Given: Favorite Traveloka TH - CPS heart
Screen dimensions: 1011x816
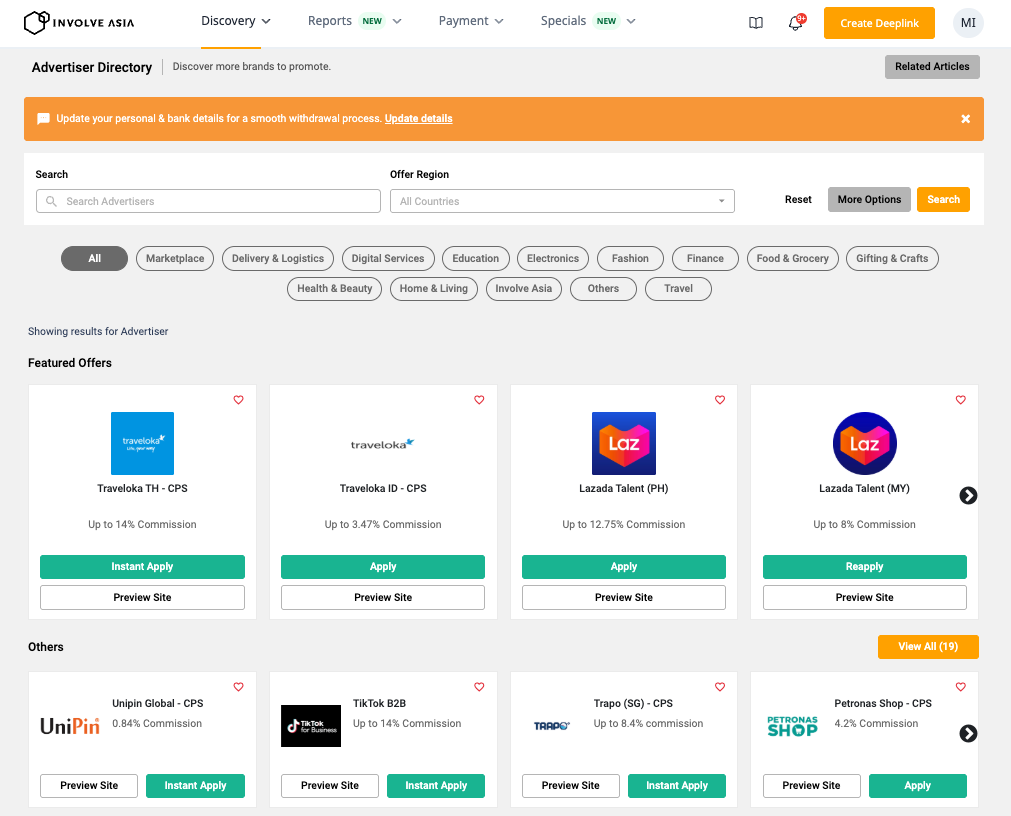Looking at the screenshot, I should tap(239, 400).
